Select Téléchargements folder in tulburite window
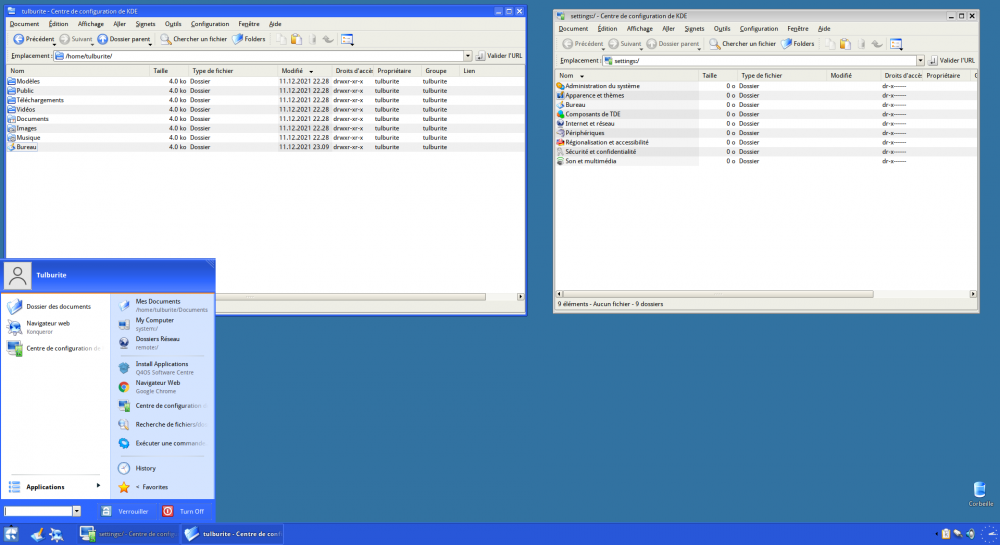The width and height of the screenshot is (1000, 545). point(40,100)
